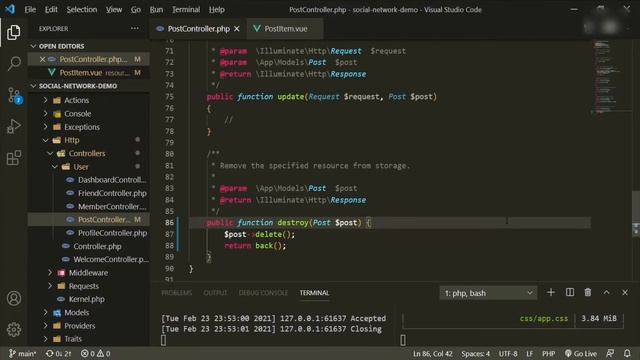Open FriendController.php in explorer
The width and height of the screenshot is (640, 360).
(112, 193)
